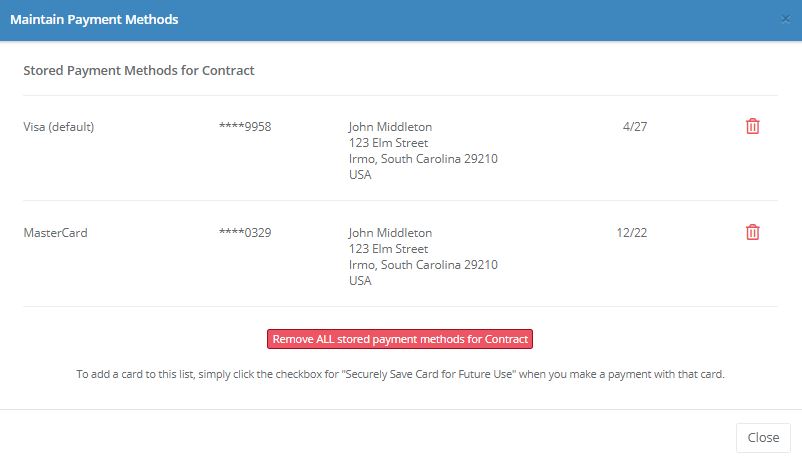
Task: Click the Irmo, South Carolina line under MasterCard
Action: 423,265
